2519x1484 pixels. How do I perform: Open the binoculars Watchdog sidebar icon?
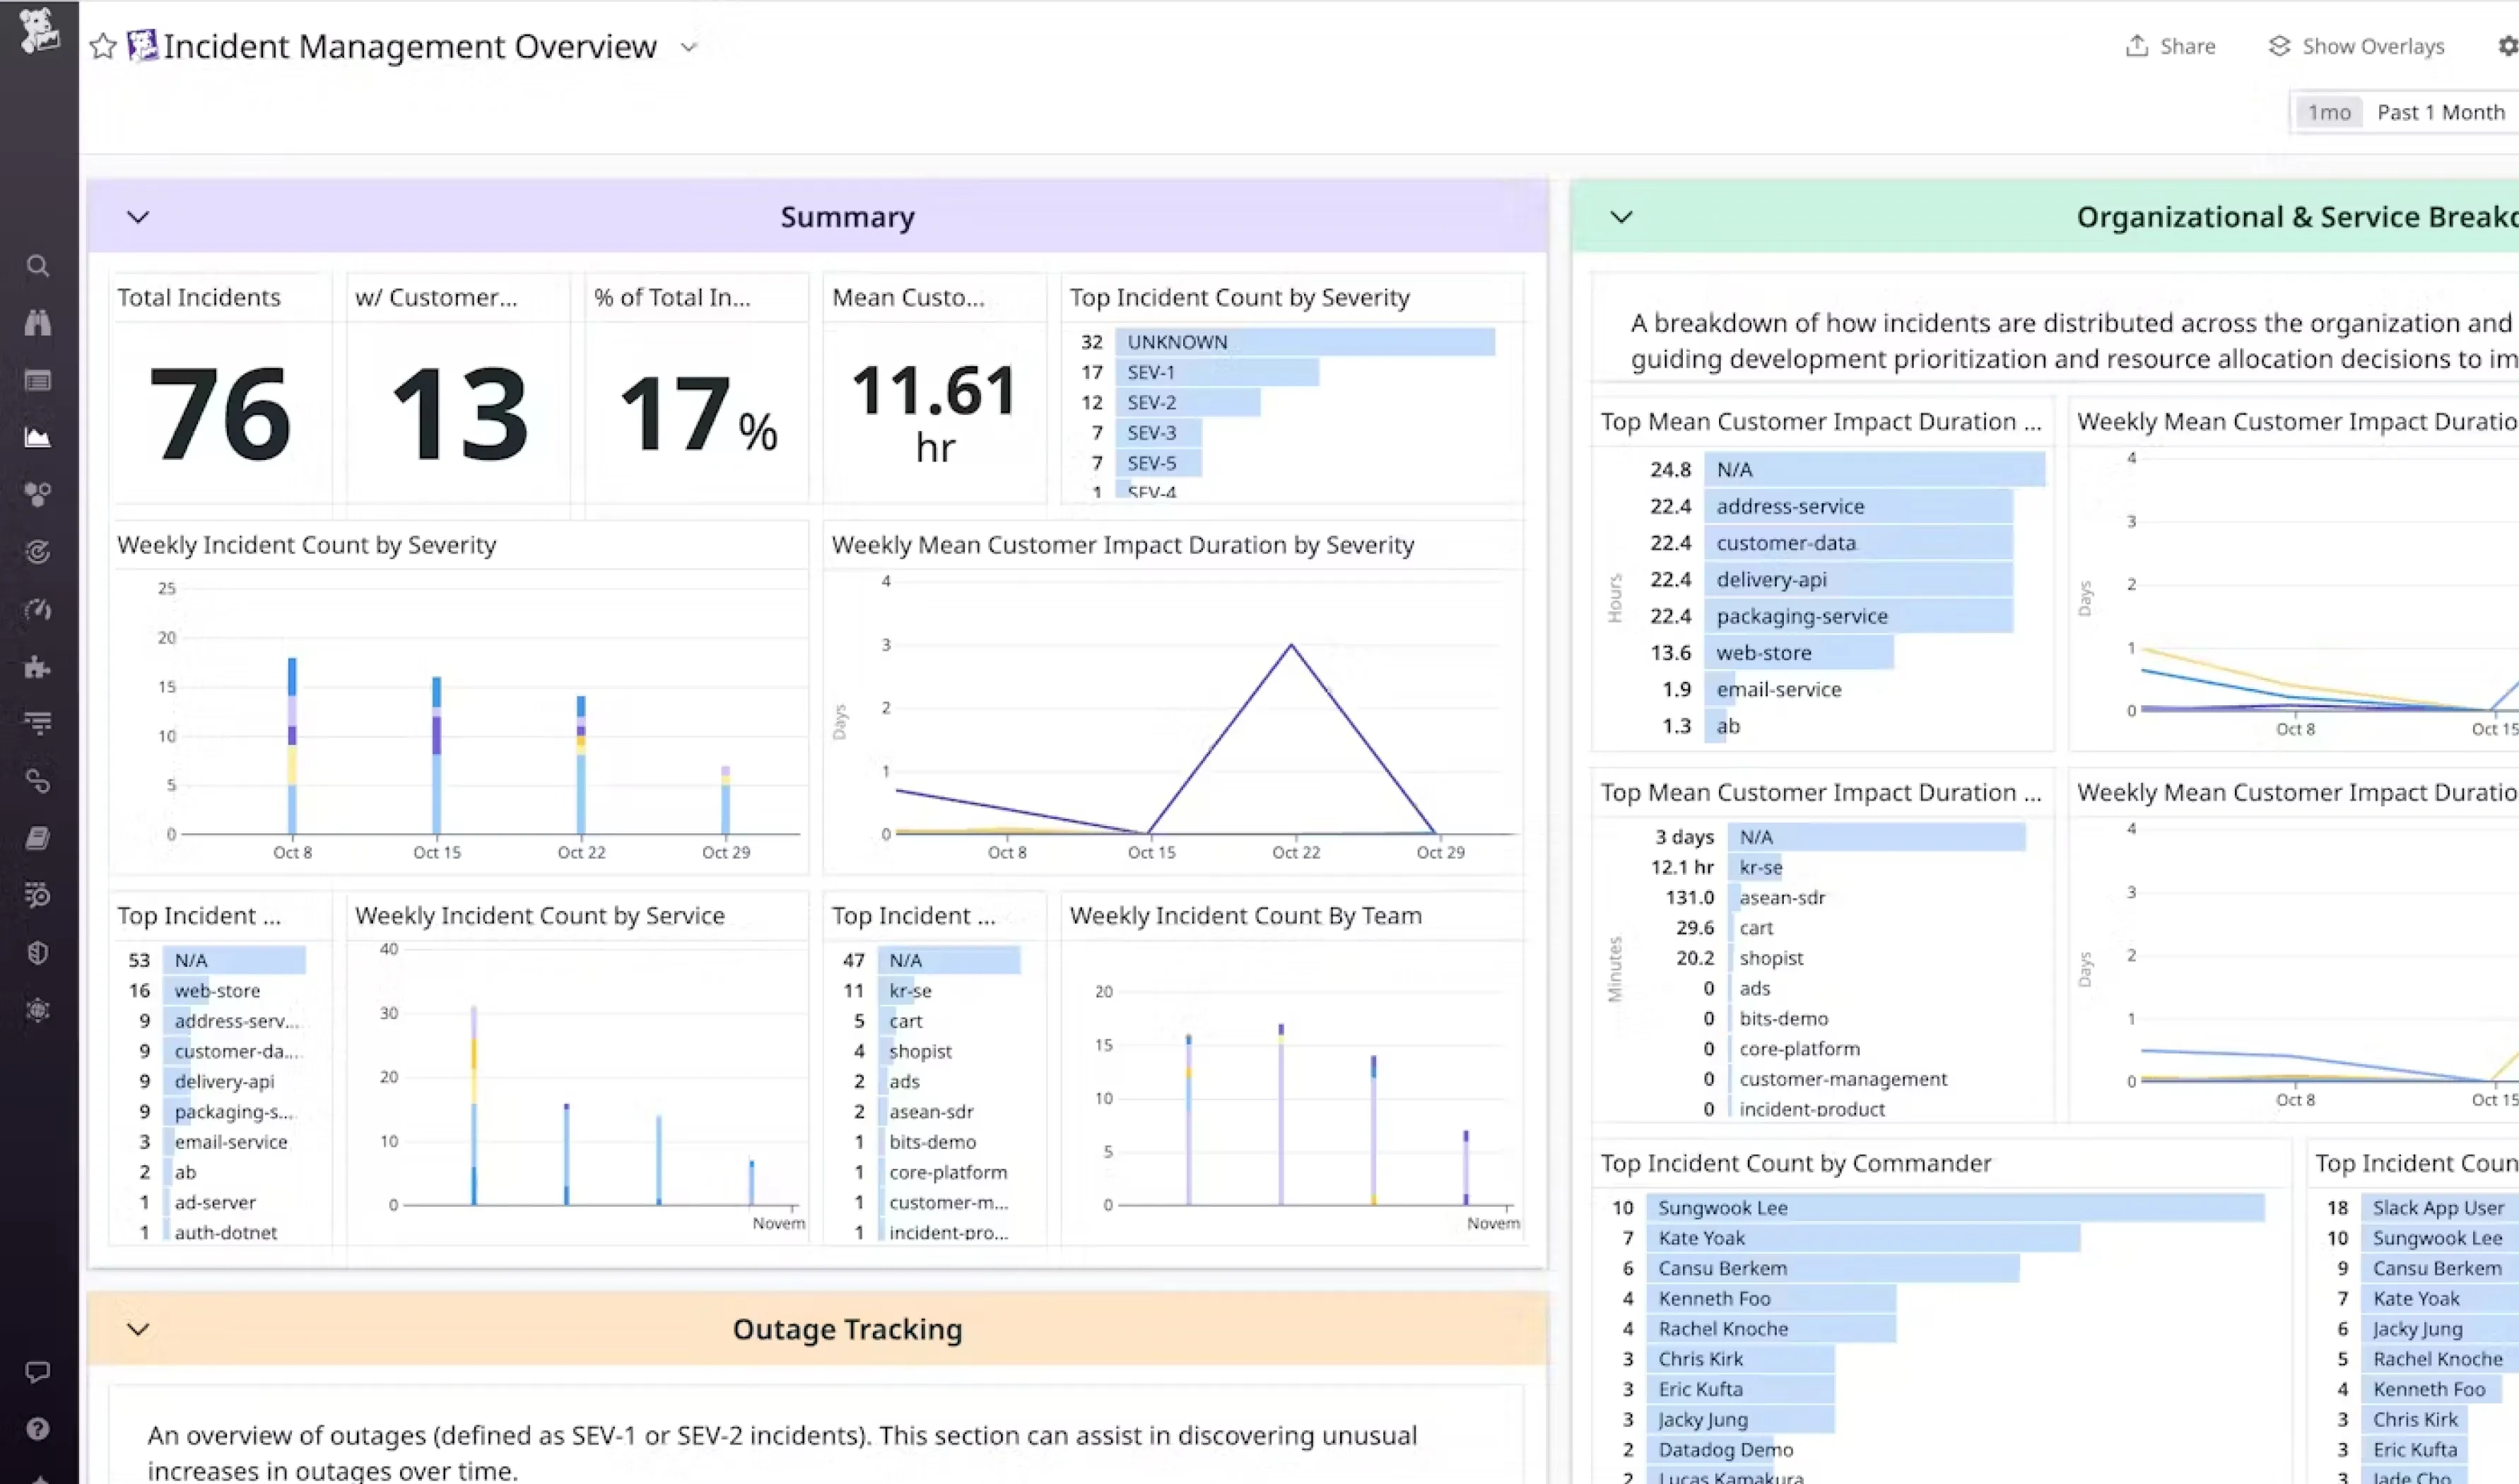click(x=38, y=323)
